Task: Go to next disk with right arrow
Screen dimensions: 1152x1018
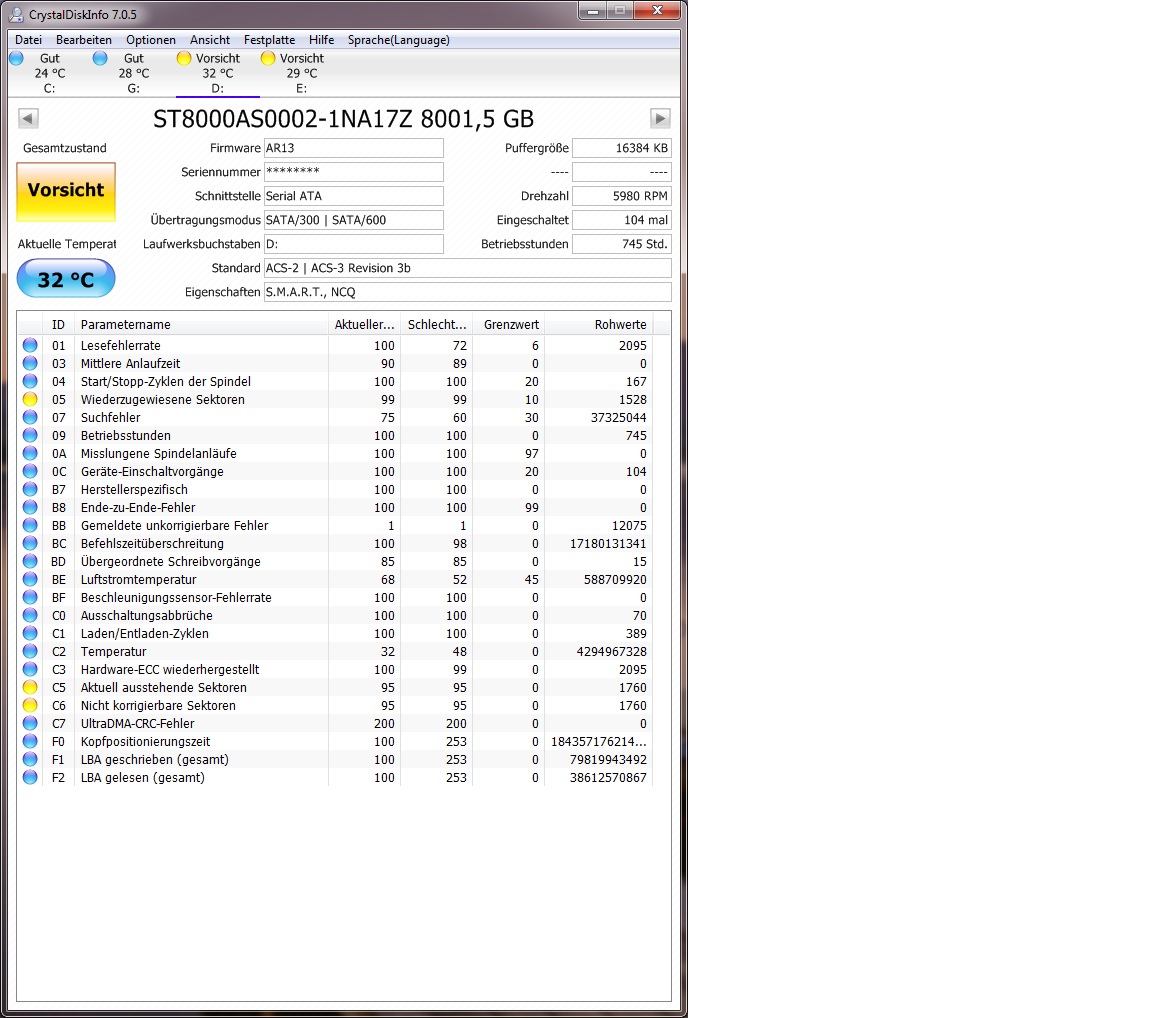Action: click(x=660, y=118)
